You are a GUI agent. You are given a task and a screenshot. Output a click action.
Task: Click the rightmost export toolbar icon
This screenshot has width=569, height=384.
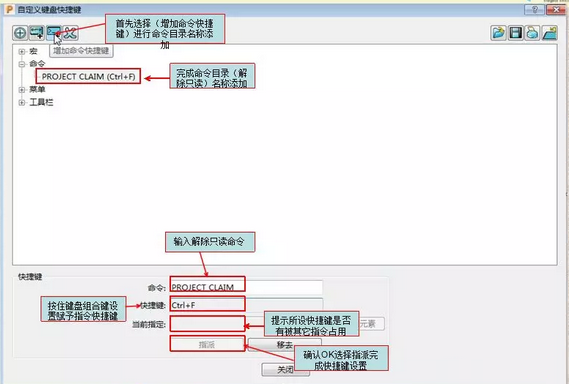[x=549, y=33]
